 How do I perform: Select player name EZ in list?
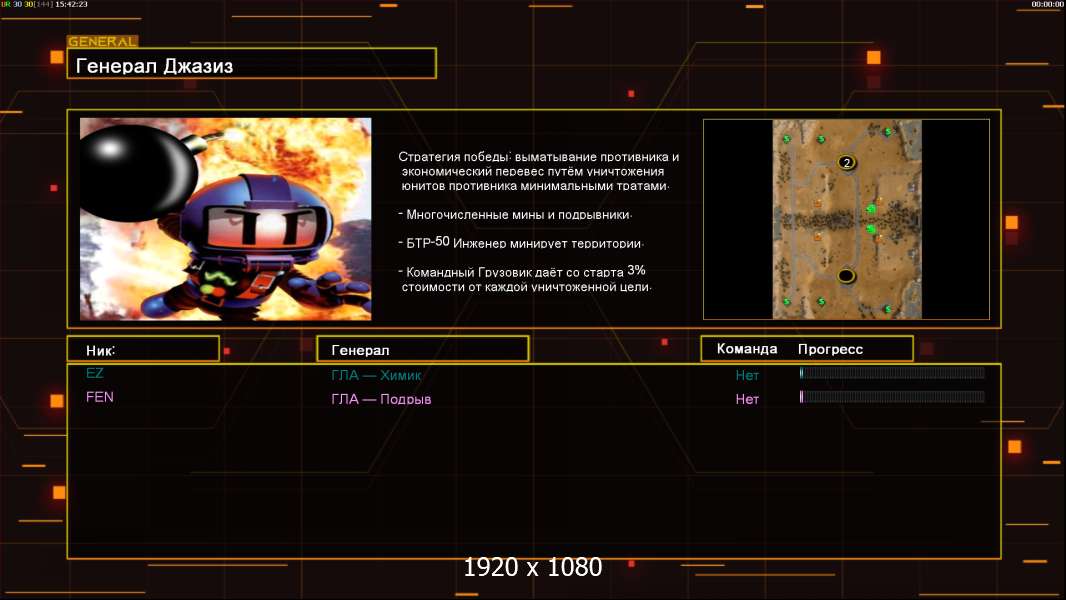[95, 373]
